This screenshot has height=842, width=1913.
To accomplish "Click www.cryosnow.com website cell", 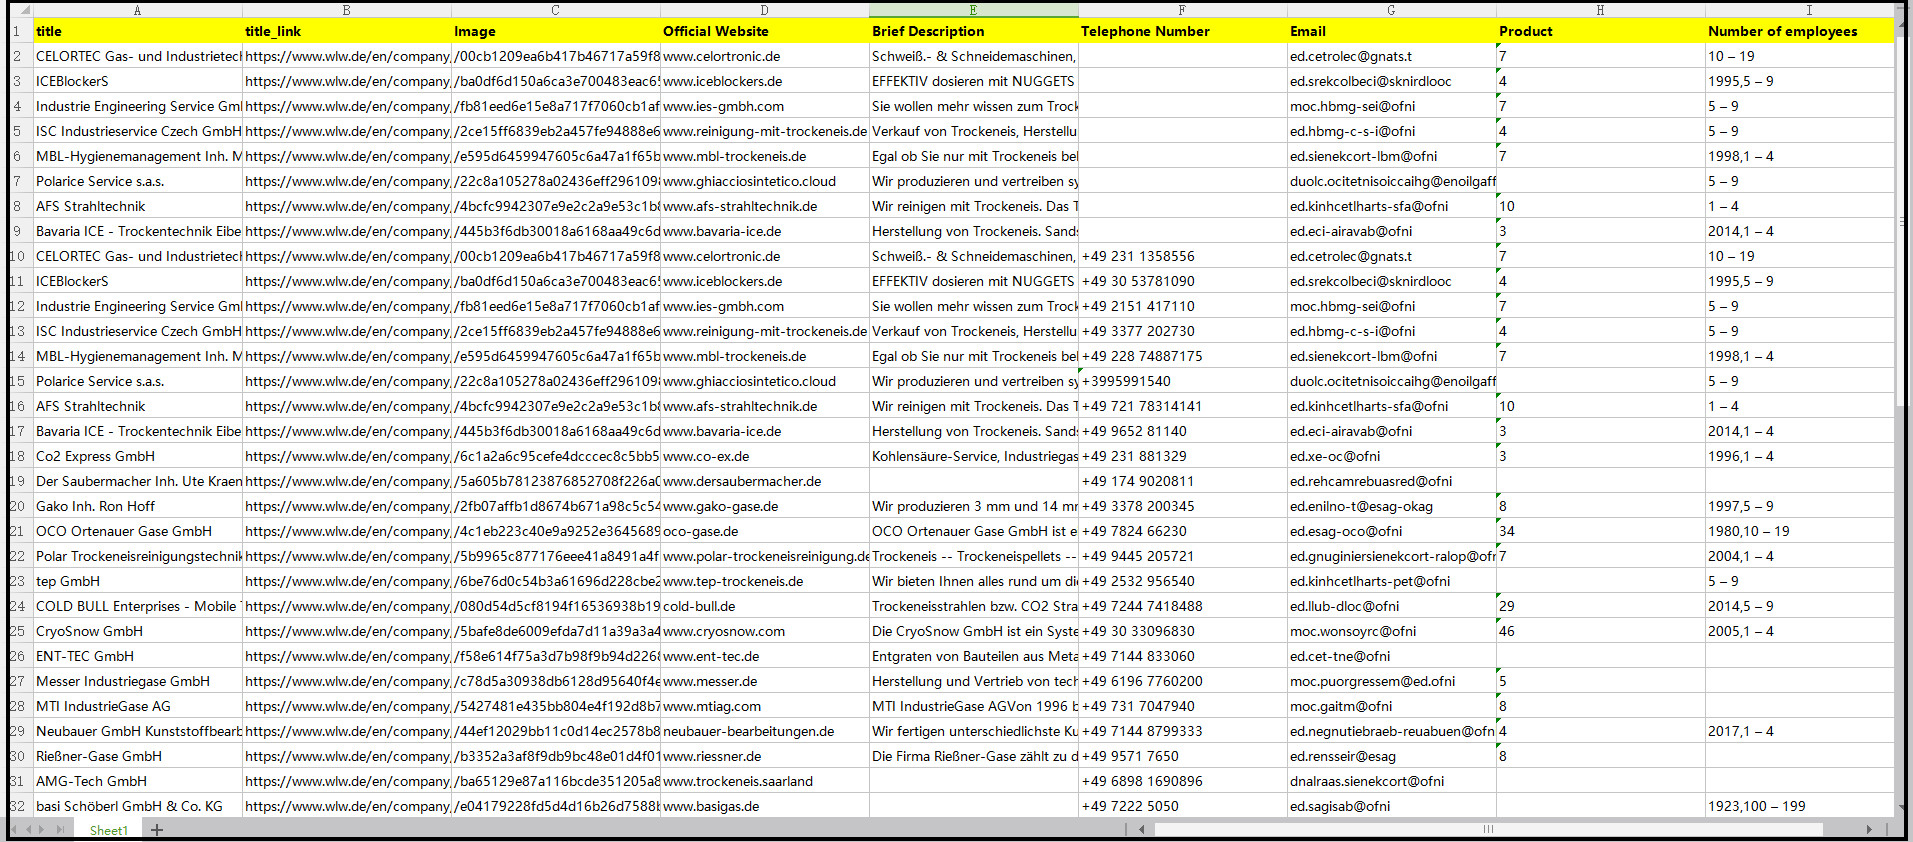I will coord(764,631).
